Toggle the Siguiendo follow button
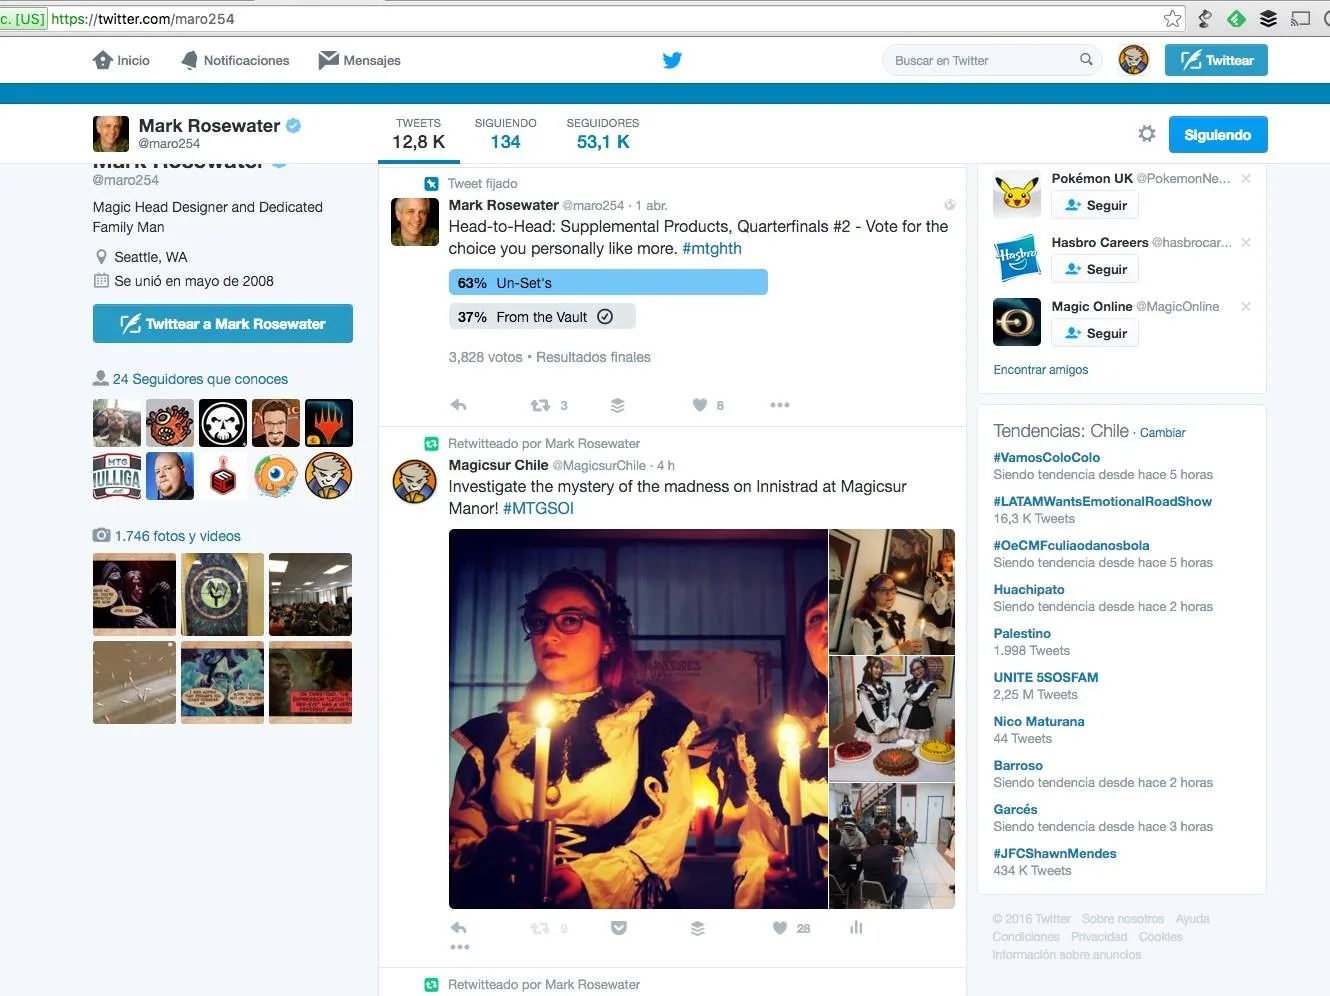 click(x=1218, y=135)
